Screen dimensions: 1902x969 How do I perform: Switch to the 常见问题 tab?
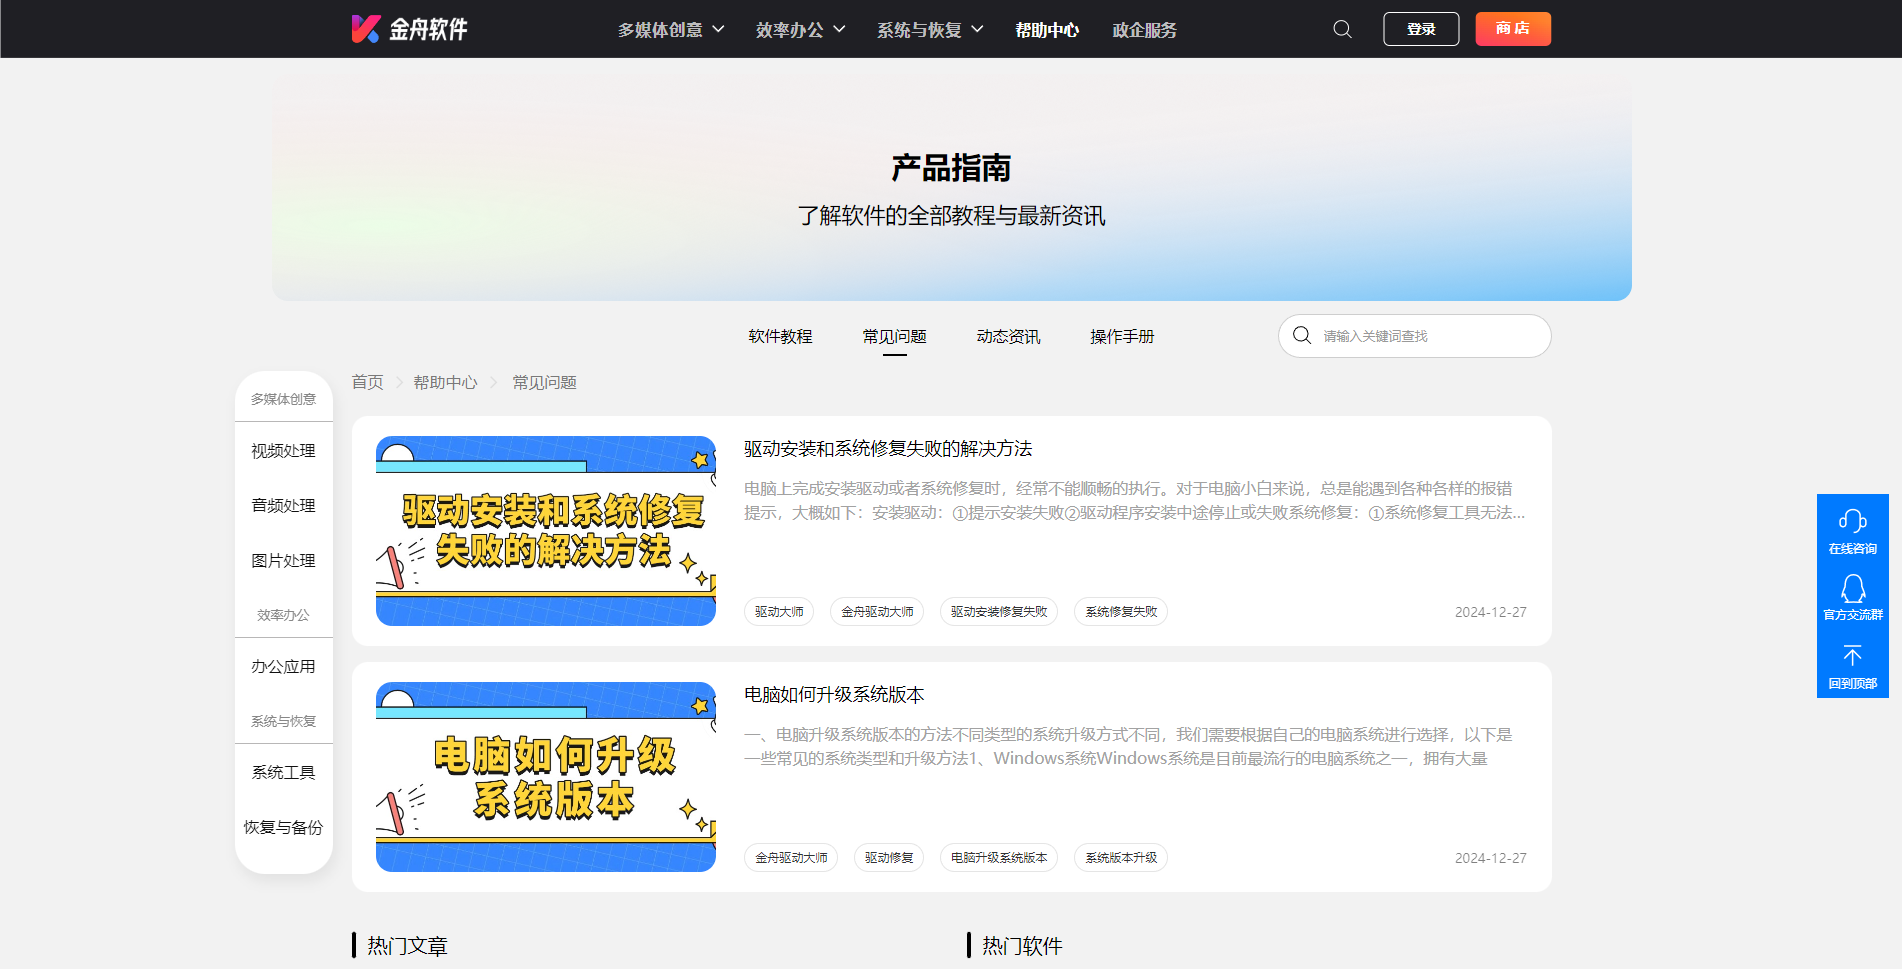(894, 337)
